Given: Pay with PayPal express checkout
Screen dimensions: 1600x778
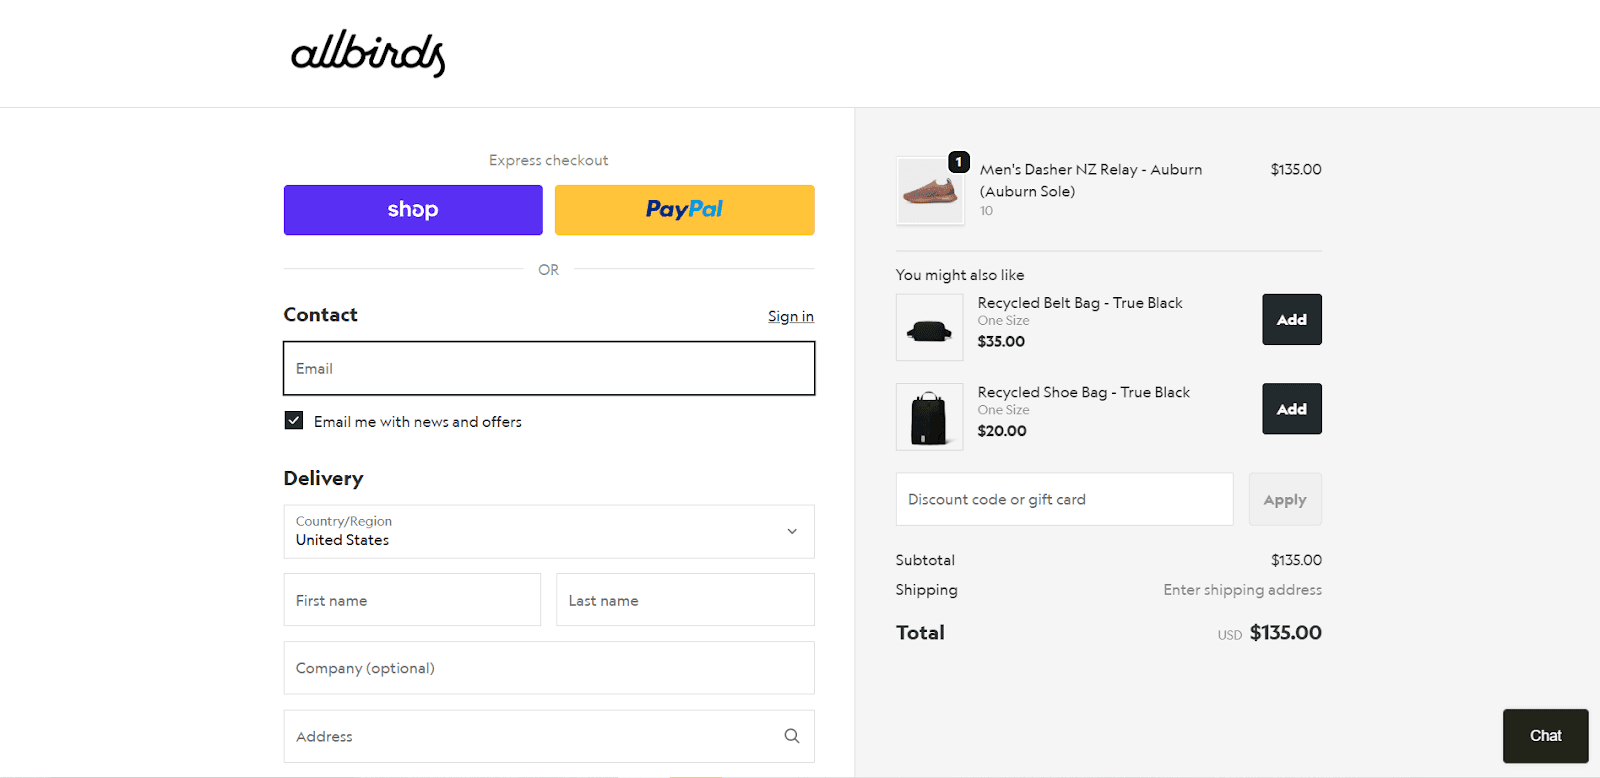Looking at the screenshot, I should 685,210.
